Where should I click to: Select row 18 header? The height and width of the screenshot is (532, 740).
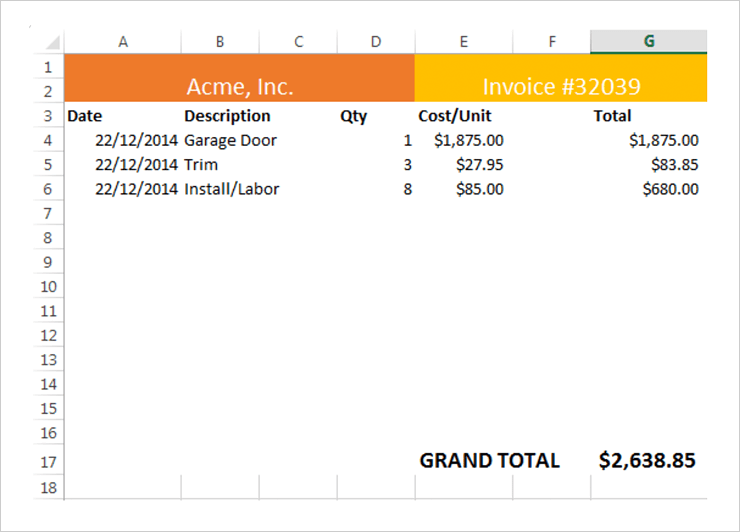(x=48, y=487)
